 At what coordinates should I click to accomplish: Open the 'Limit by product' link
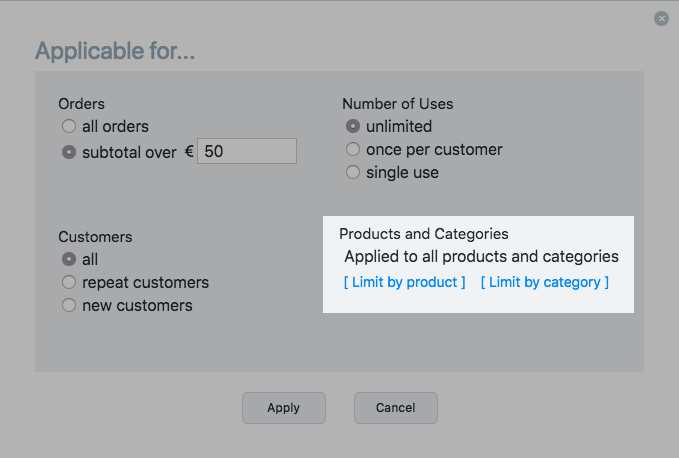404,282
